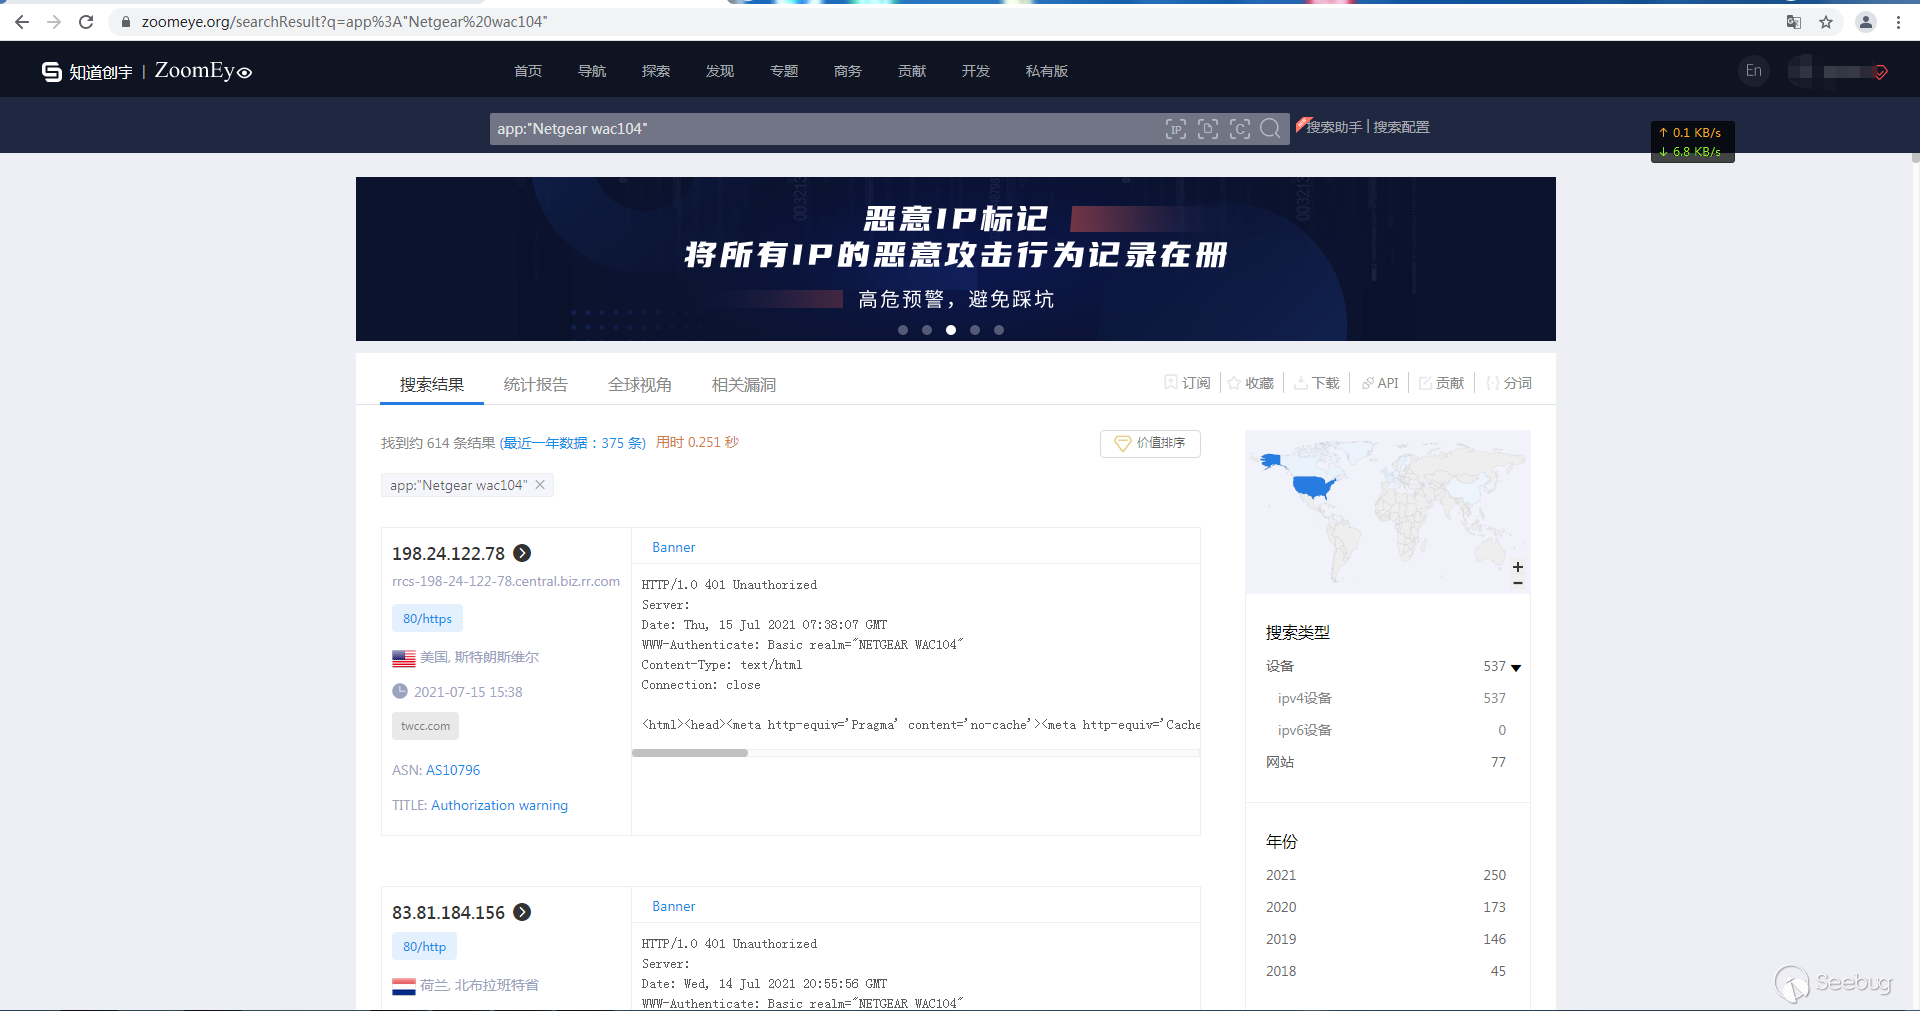Image resolution: width=1920 pixels, height=1011 pixels.
Task: Click the 恶意IP标记 promotional banner
Action: tap(956, 259)
